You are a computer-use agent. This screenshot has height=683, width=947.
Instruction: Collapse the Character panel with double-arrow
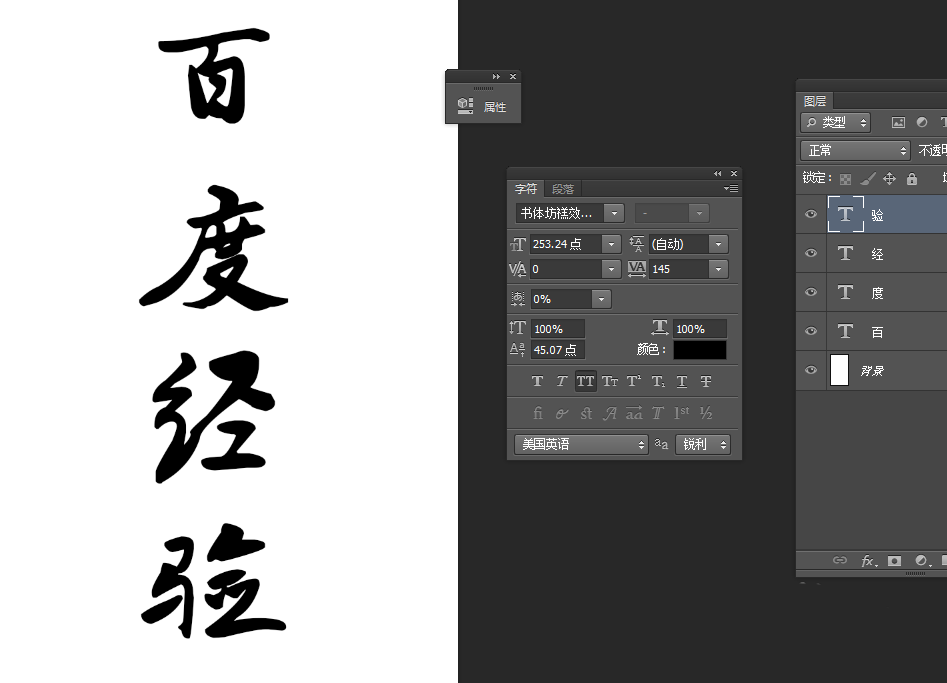[717, 173]
